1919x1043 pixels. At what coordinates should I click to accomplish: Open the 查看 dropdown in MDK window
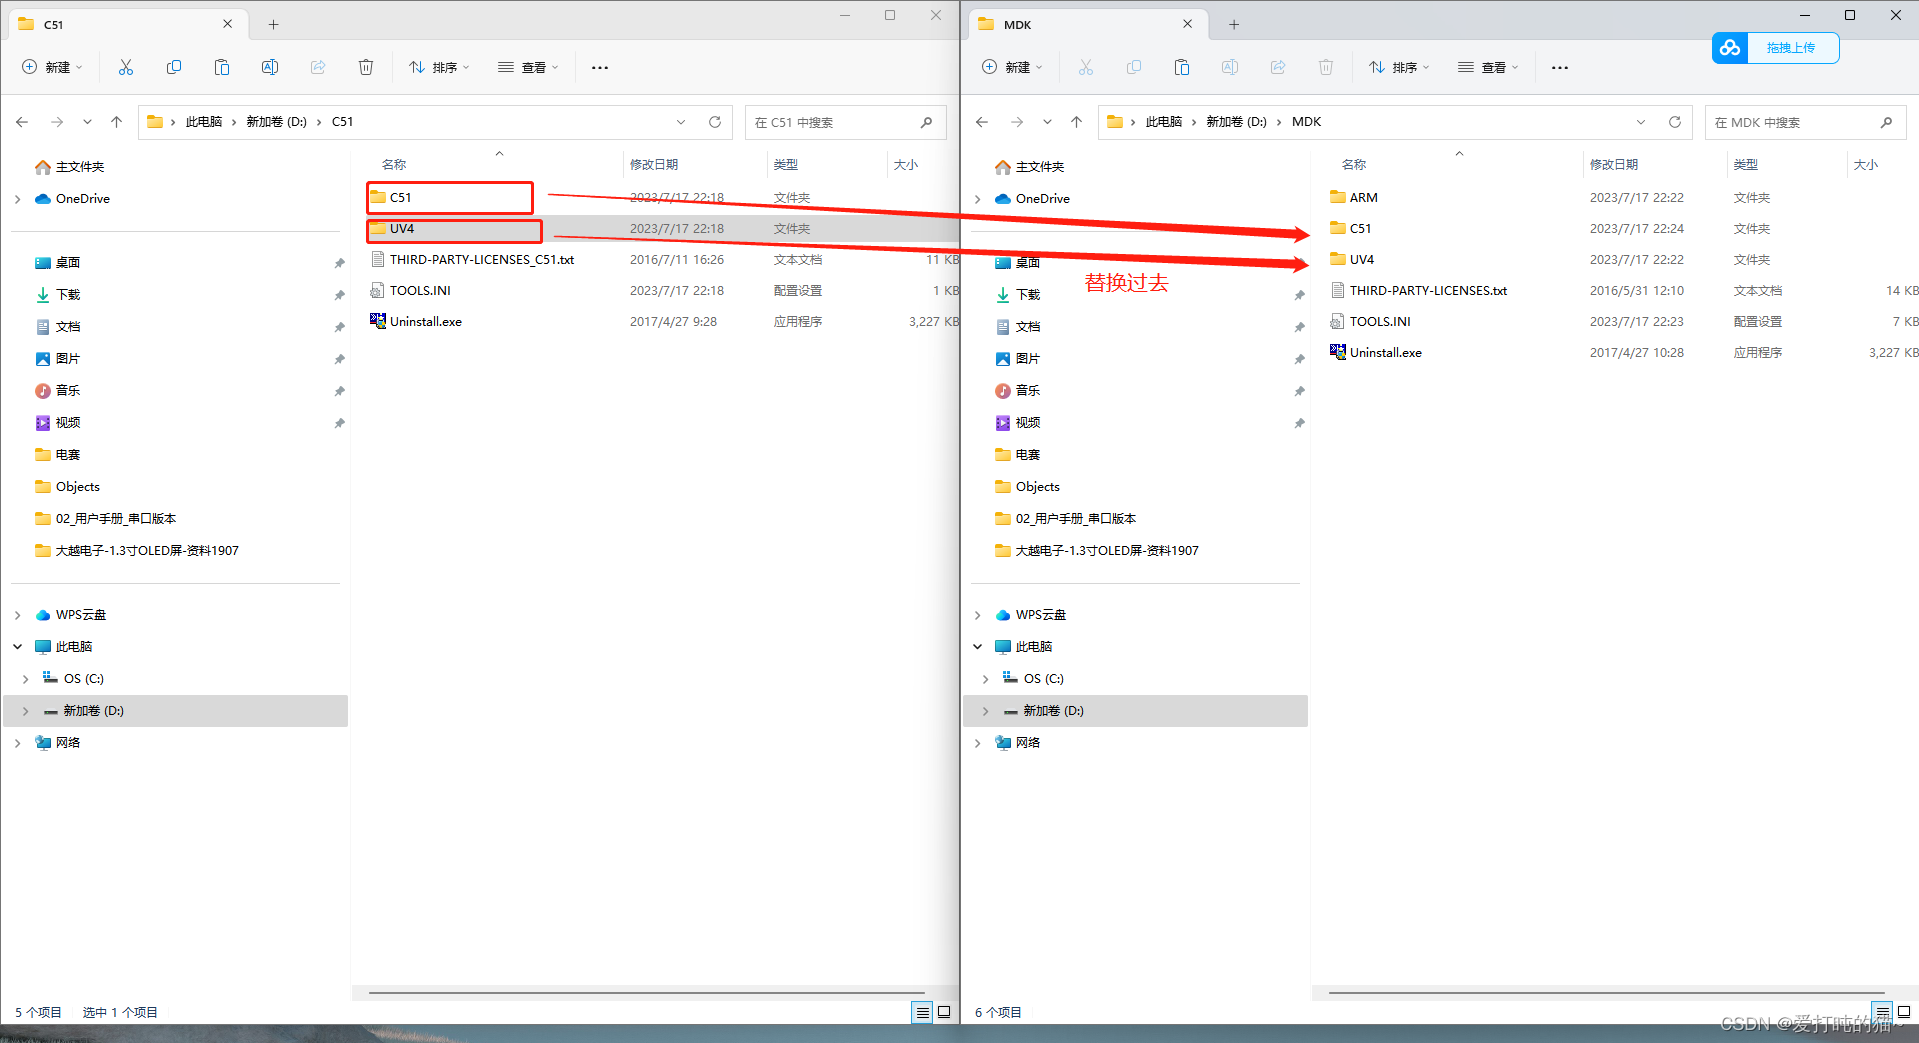point(1488,67)
